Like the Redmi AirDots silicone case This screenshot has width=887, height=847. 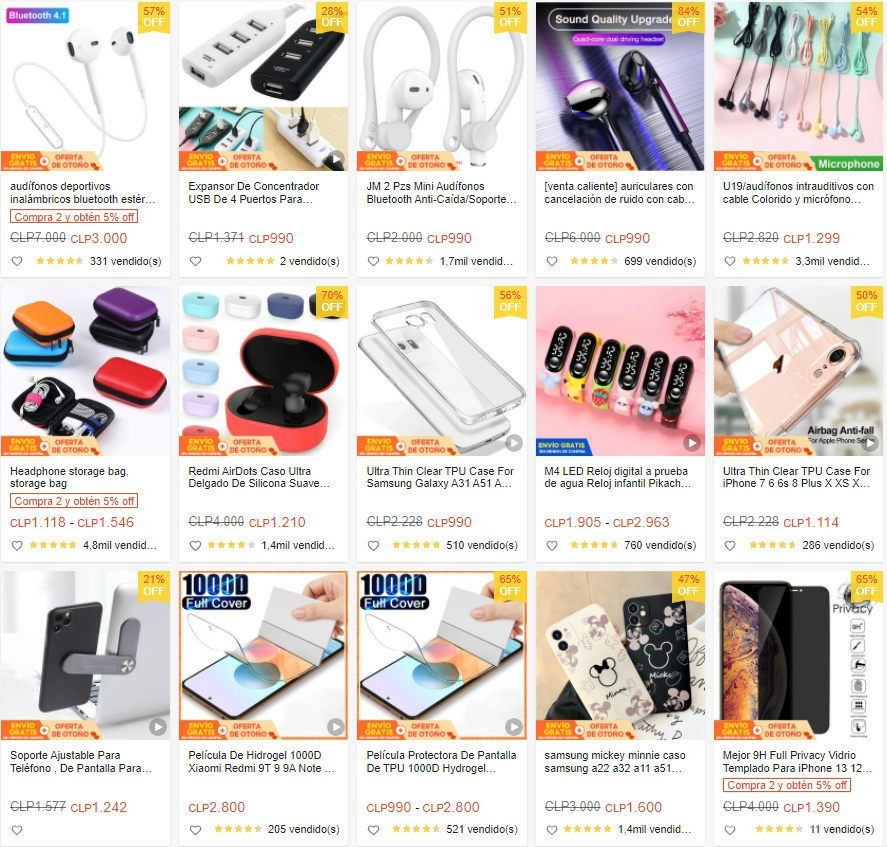click(x=195, y=545)
